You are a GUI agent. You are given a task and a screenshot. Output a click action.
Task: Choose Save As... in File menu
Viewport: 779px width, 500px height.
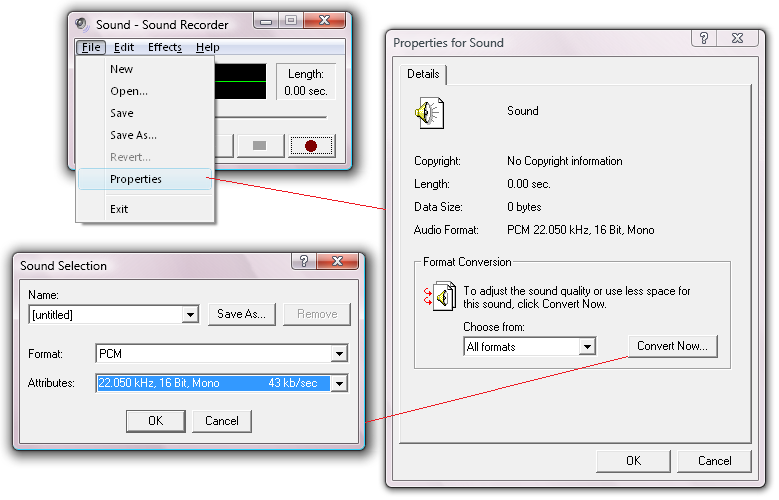pyautogui.click(x=133, y=135)
